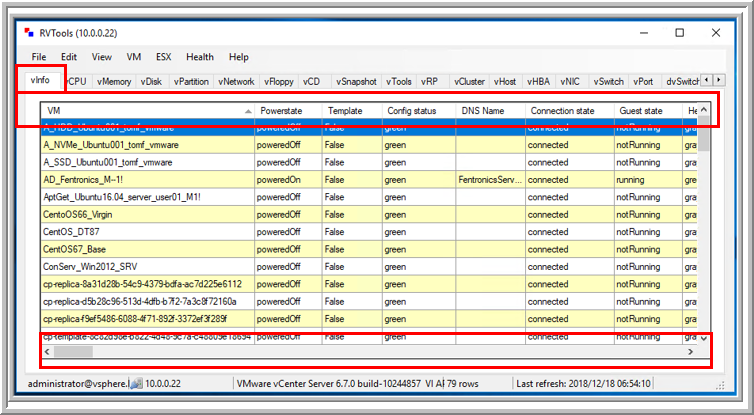Maximize the RVTools window
This screenshot has height=415, width=754.
coord(680,32)
